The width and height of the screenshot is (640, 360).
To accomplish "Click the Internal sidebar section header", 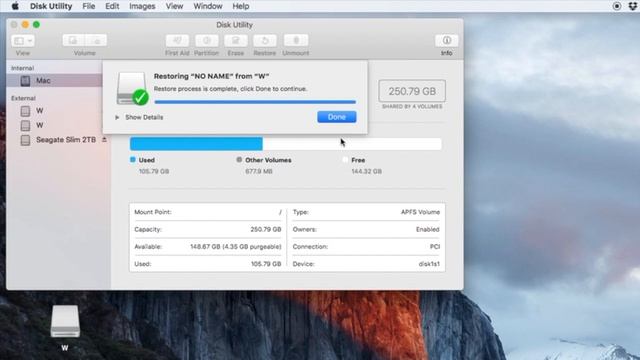I will click(x=22, y=68).
